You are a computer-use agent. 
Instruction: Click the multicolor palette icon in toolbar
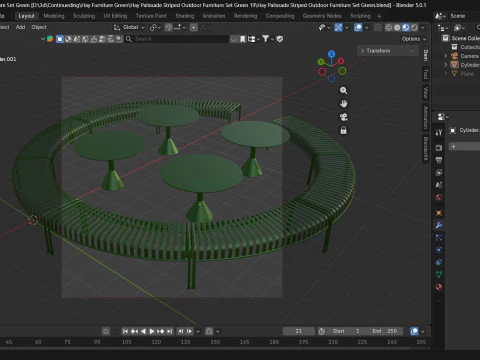[x=50, y=39]
